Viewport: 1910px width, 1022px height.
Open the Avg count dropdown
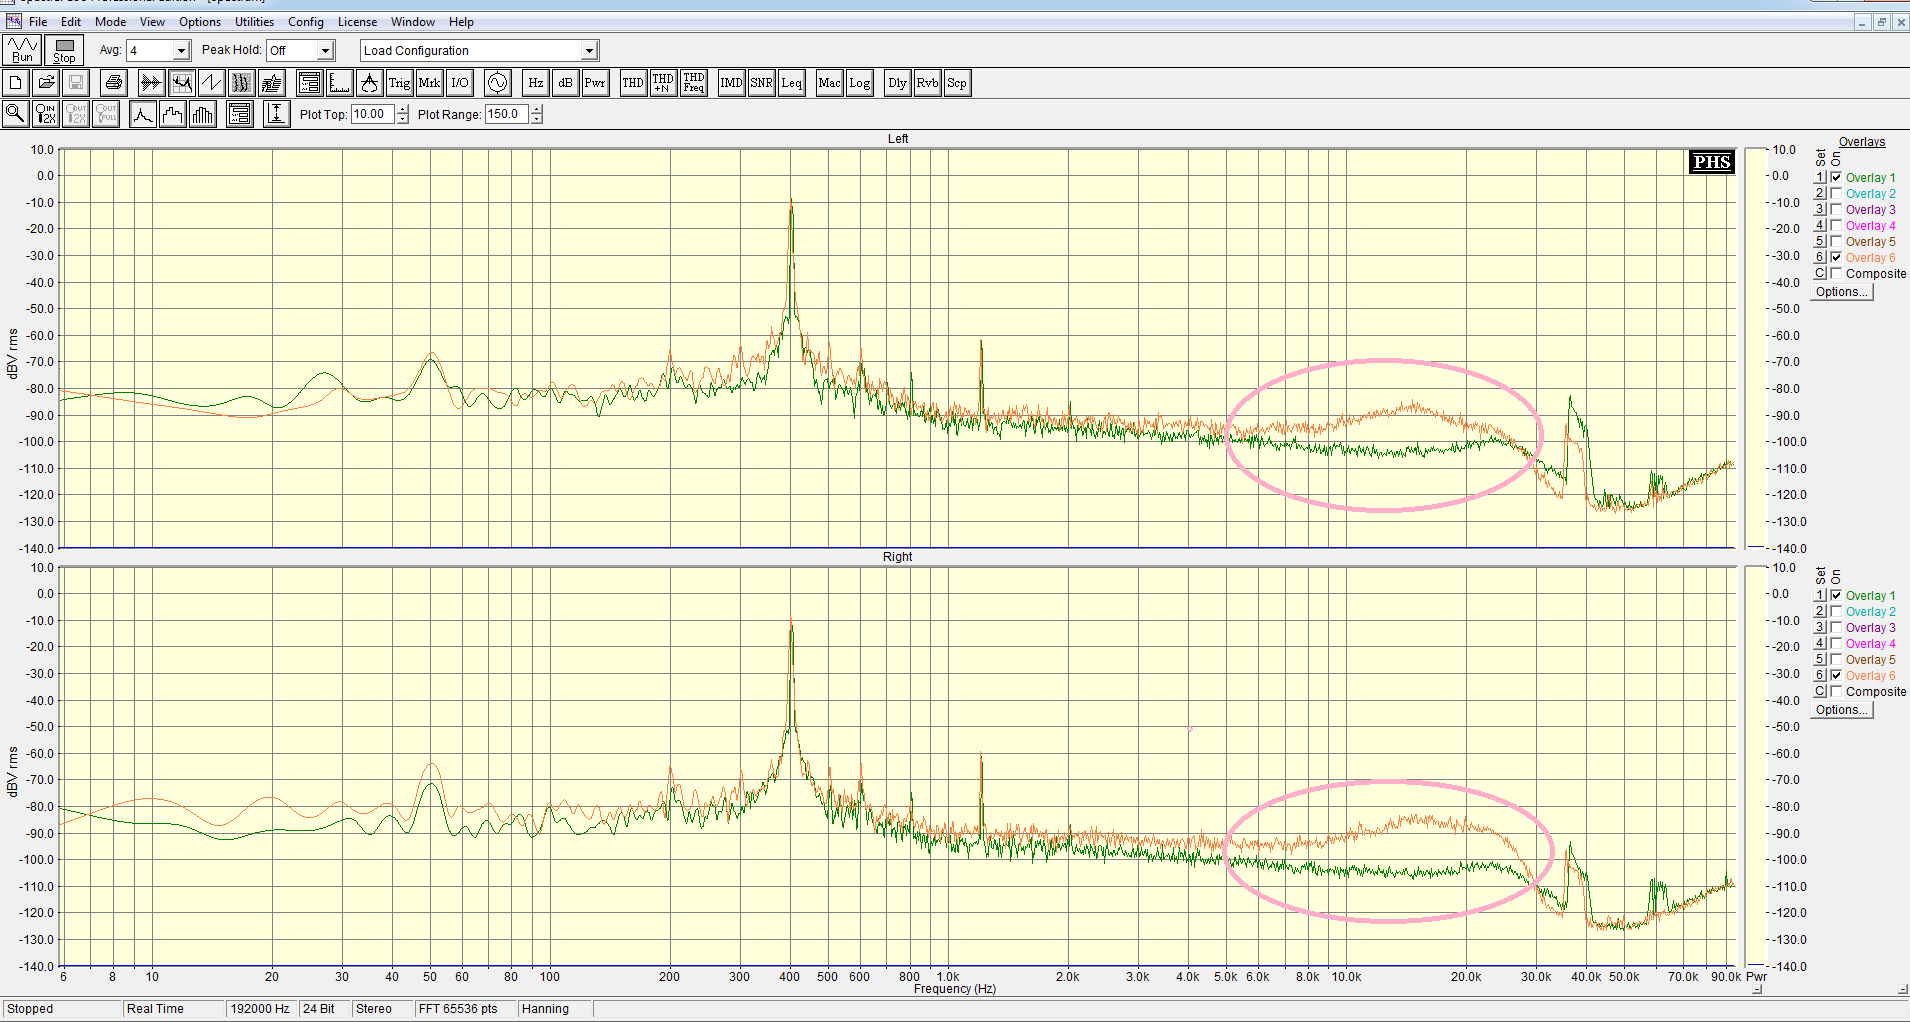click(x=181, y=51)
